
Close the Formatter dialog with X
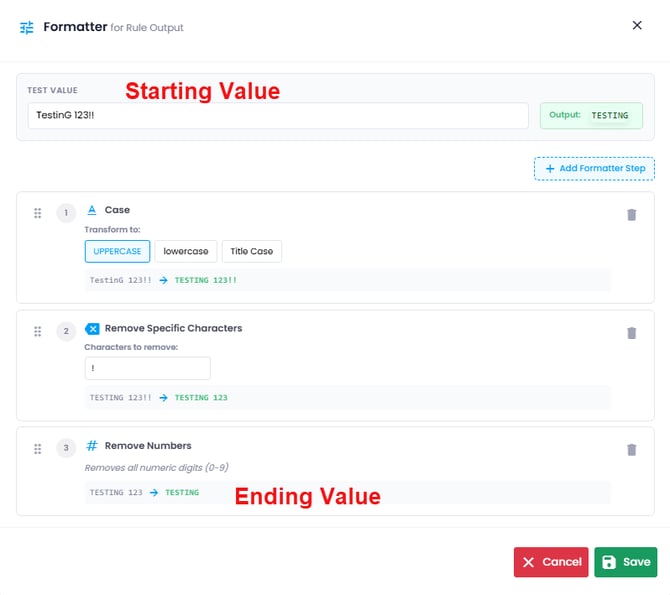pyautogui.click(x=637, y=26)
